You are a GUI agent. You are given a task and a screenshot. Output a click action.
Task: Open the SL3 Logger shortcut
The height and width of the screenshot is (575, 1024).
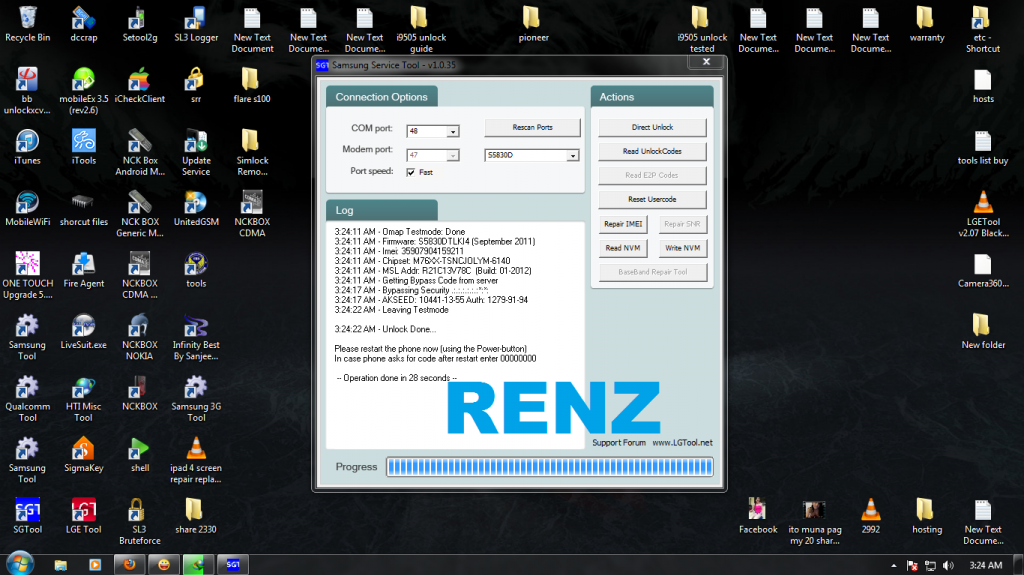coord(196,25)
